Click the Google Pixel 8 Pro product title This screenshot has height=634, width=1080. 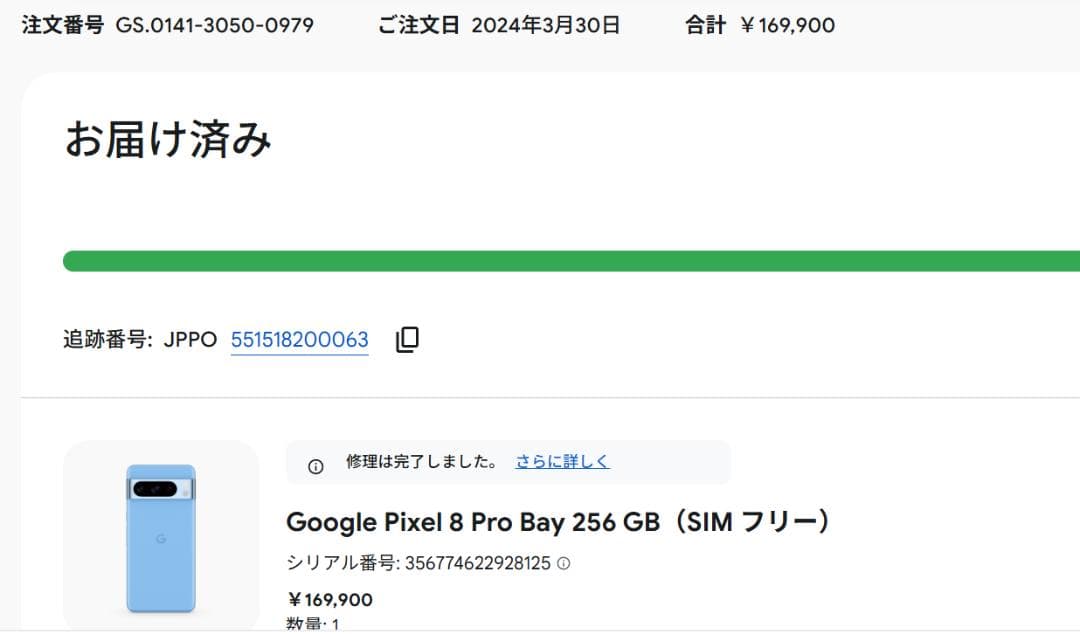560,522
